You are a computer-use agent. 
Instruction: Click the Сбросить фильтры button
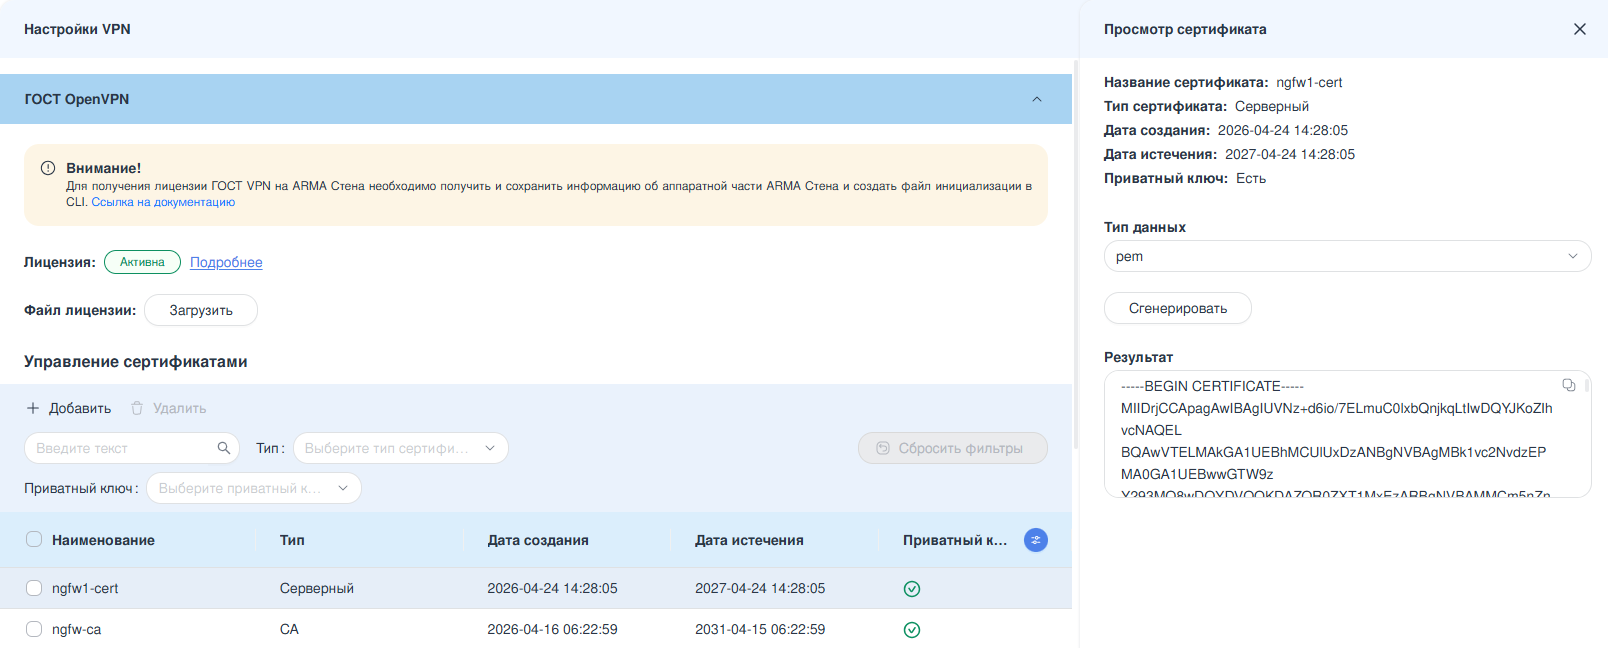coord(953,448)
